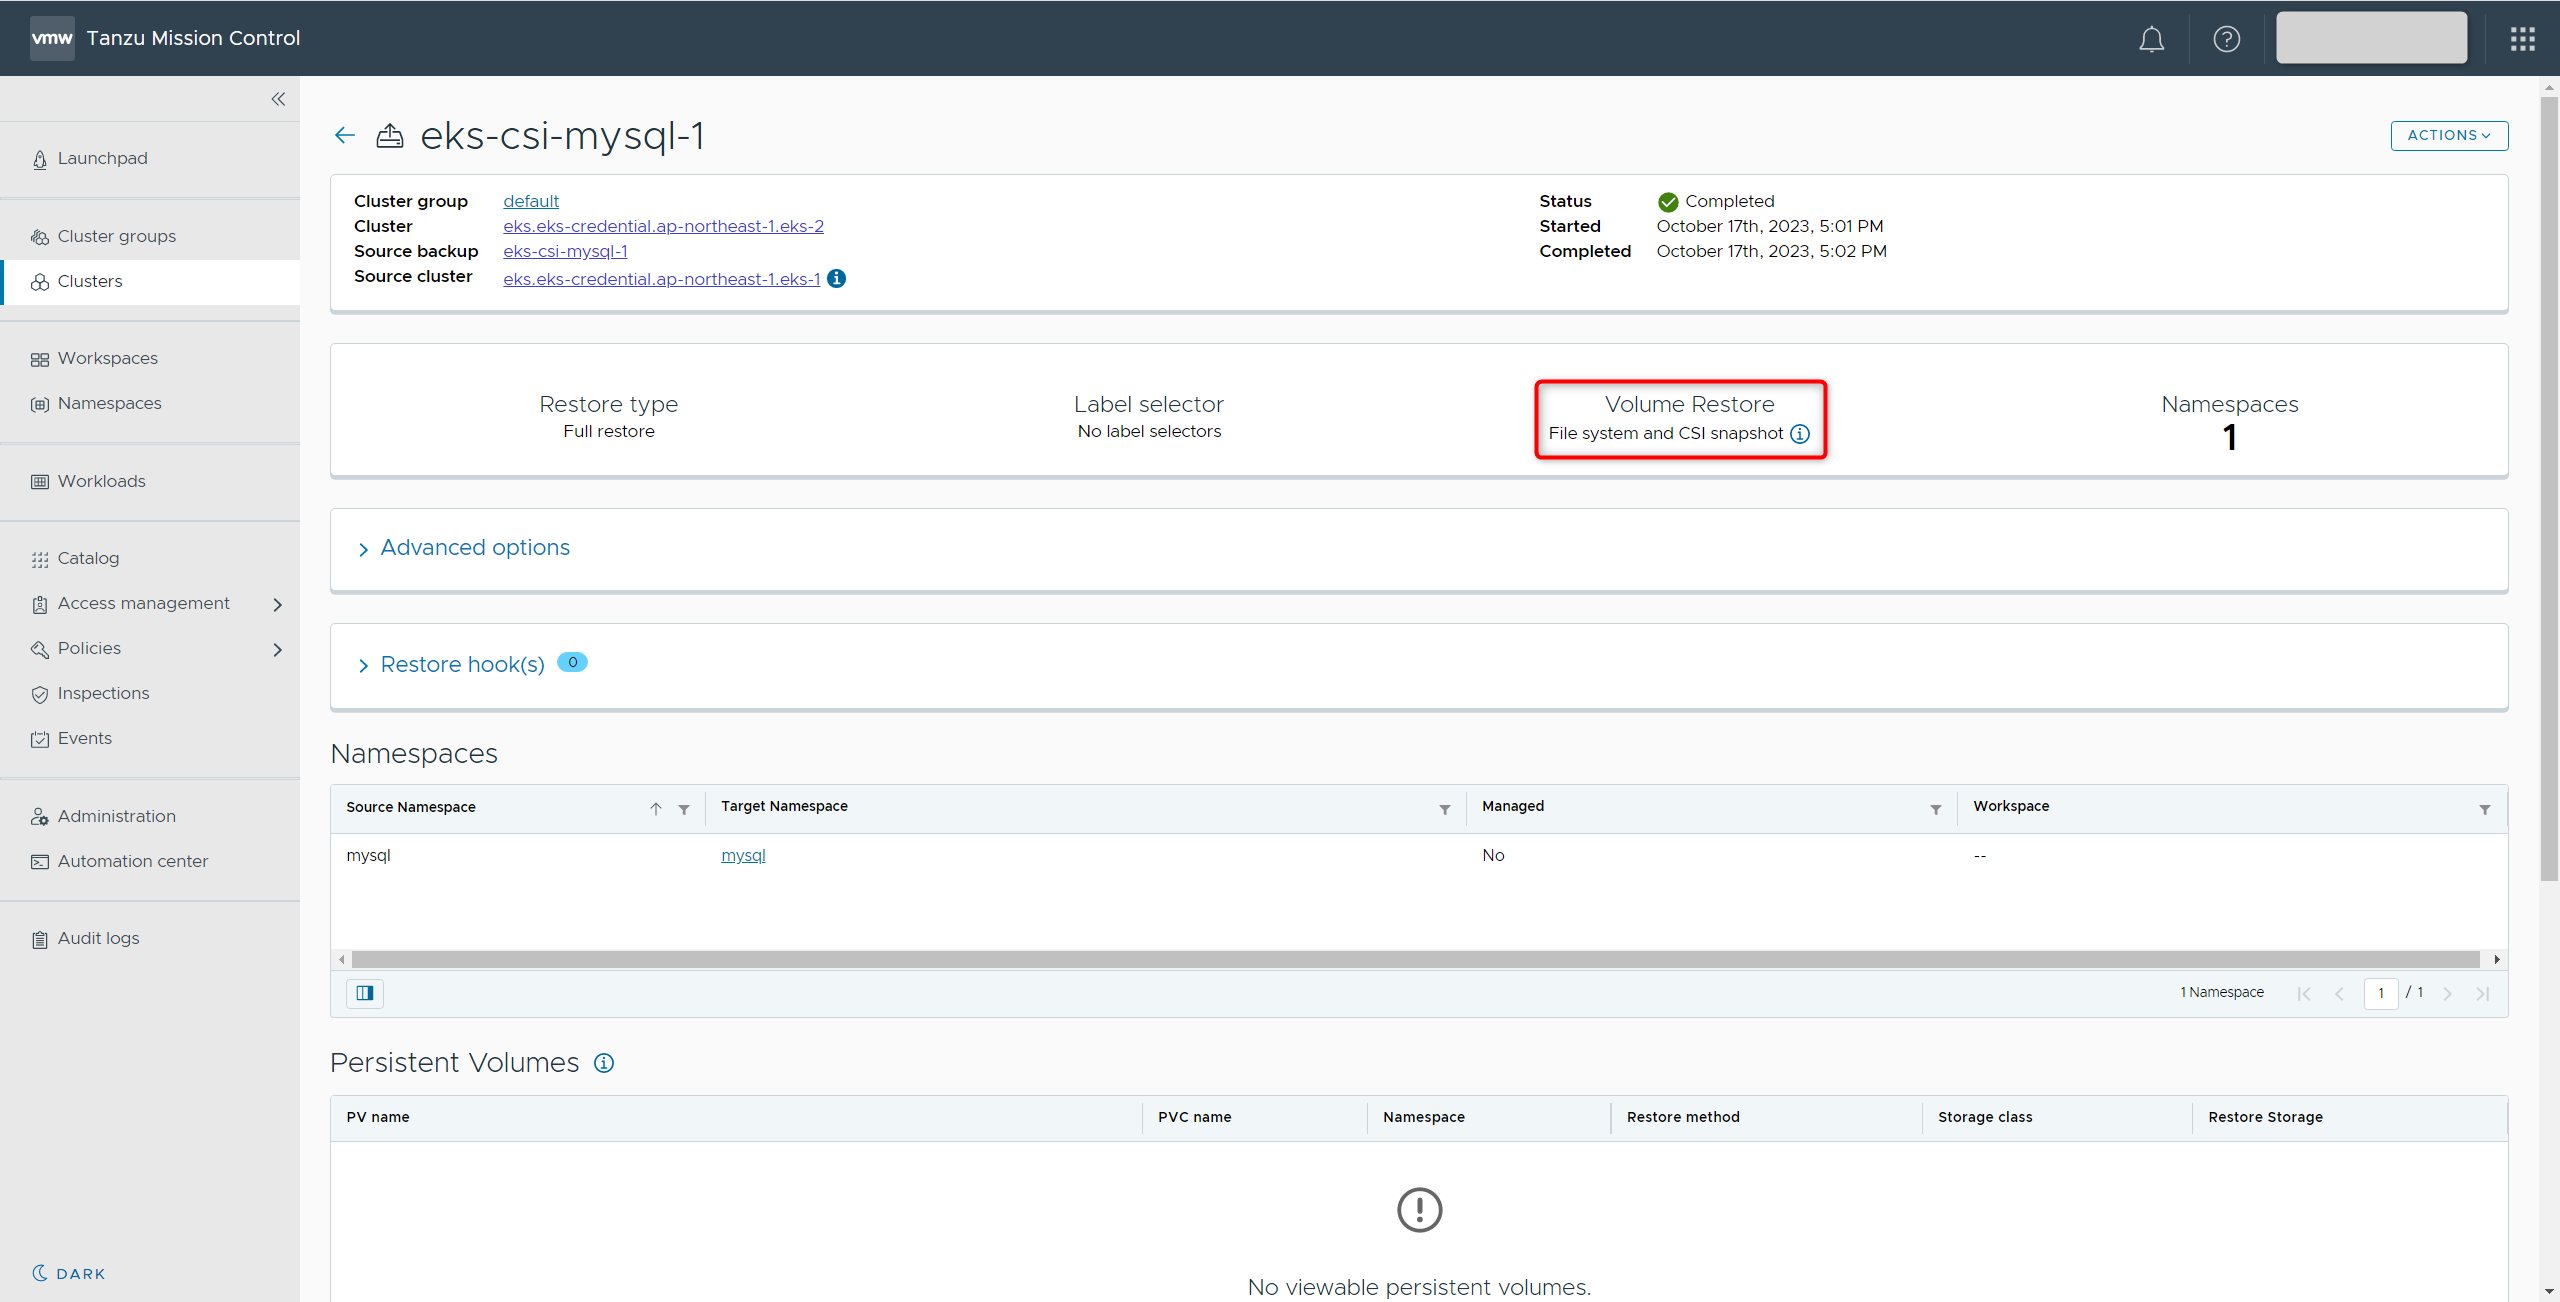The width and height of the screenshot is (2560, 1302).
Task: Click the mysql Target Namespace link
Action: point(743,855)
